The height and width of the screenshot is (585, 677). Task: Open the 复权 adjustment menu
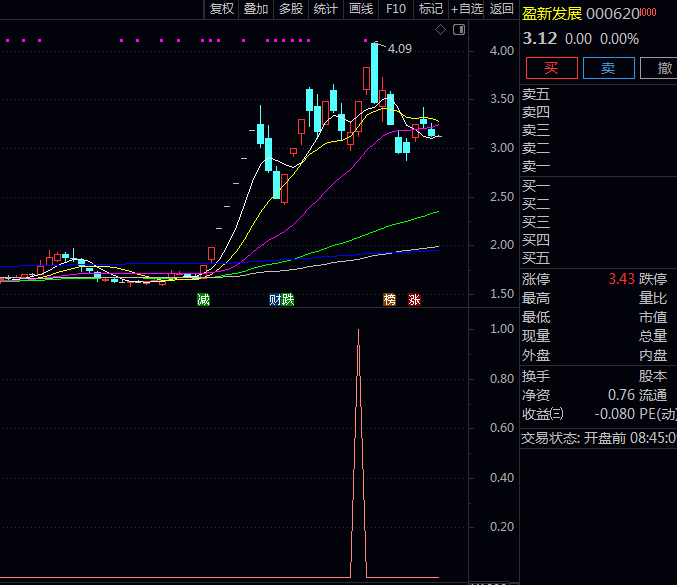click(221, 9)
